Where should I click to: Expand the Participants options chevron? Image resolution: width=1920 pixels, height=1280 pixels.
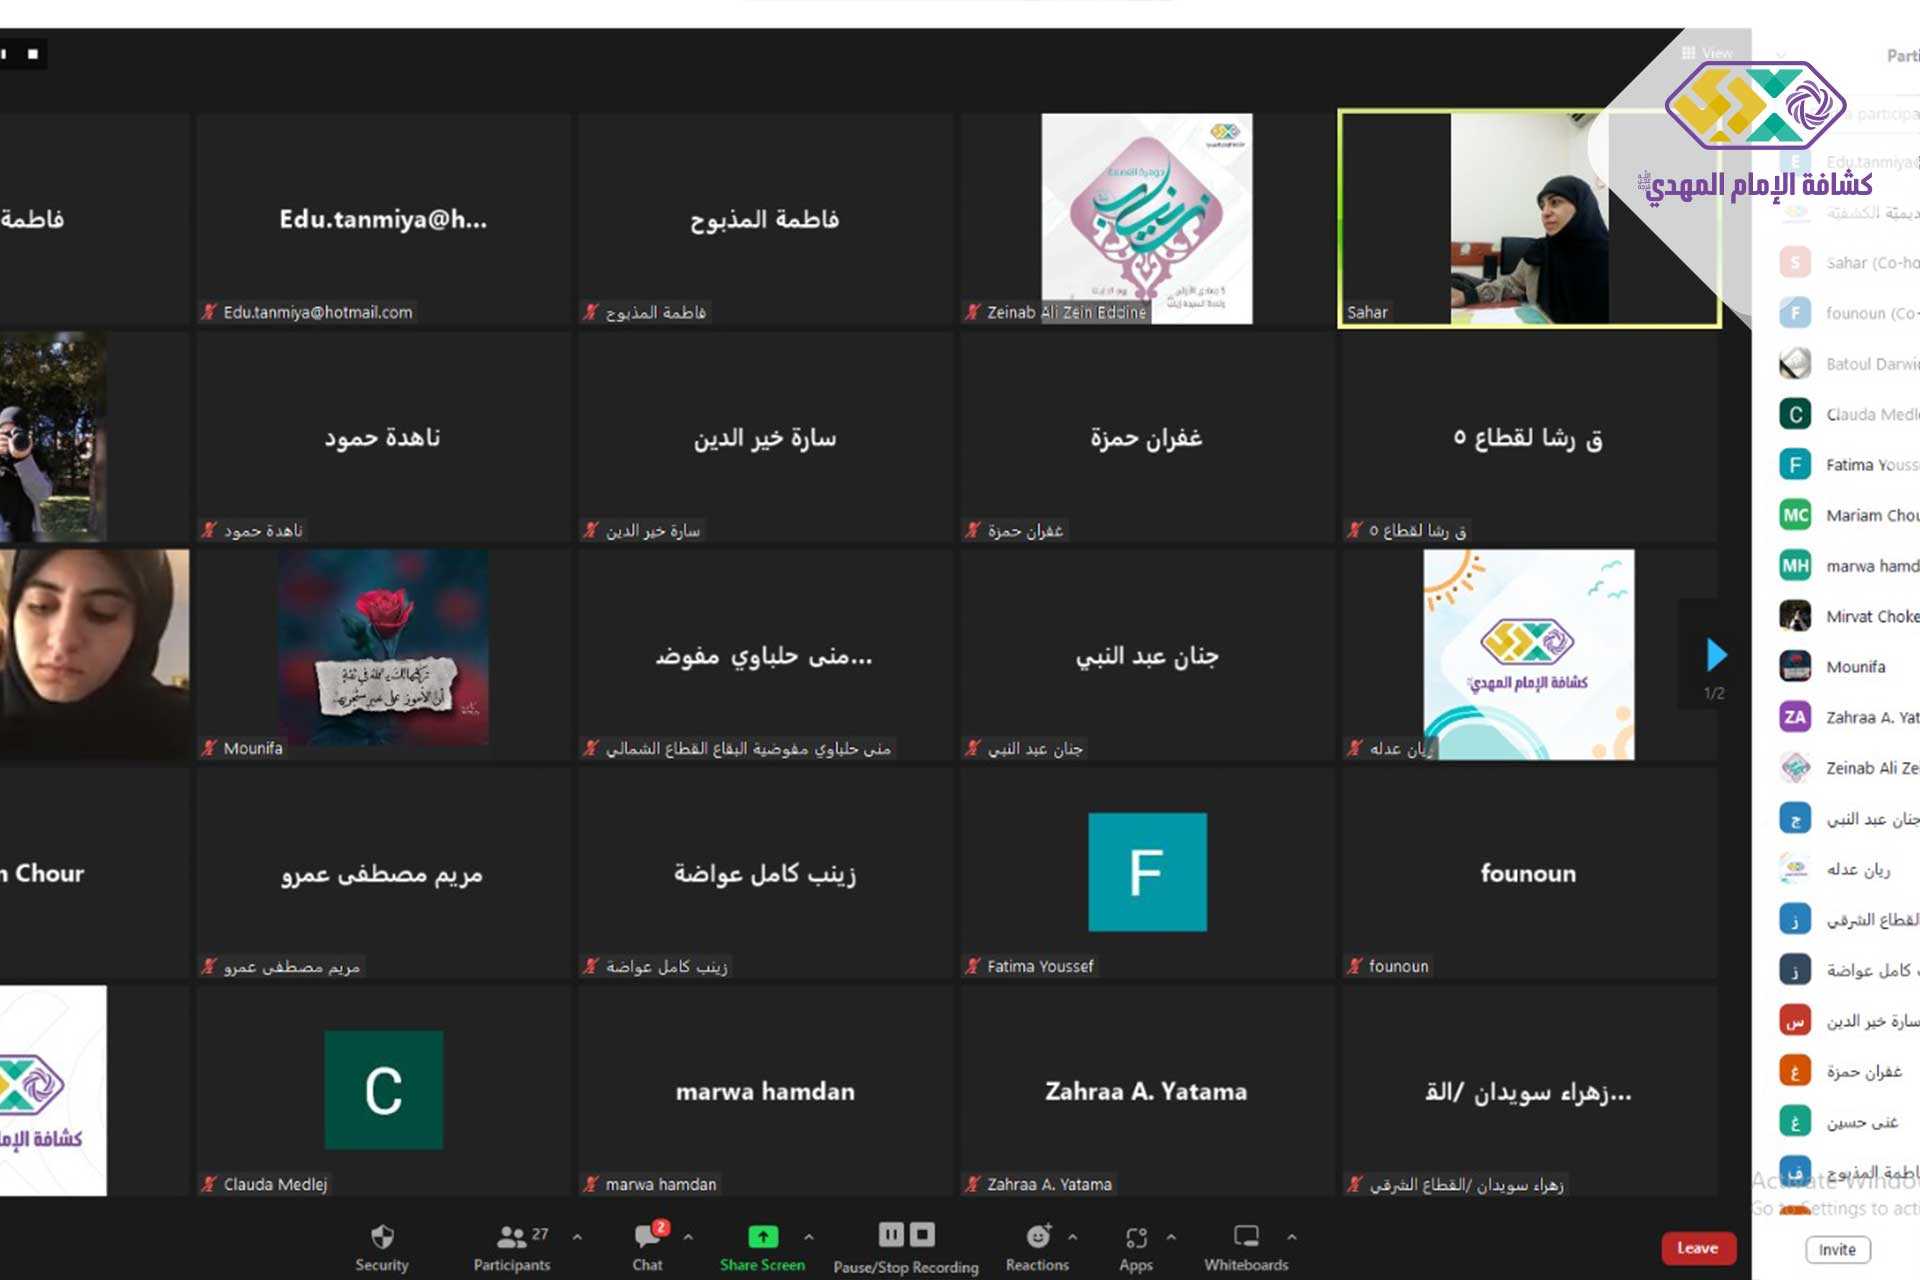pyautogui.click(x=577, y=1237)
